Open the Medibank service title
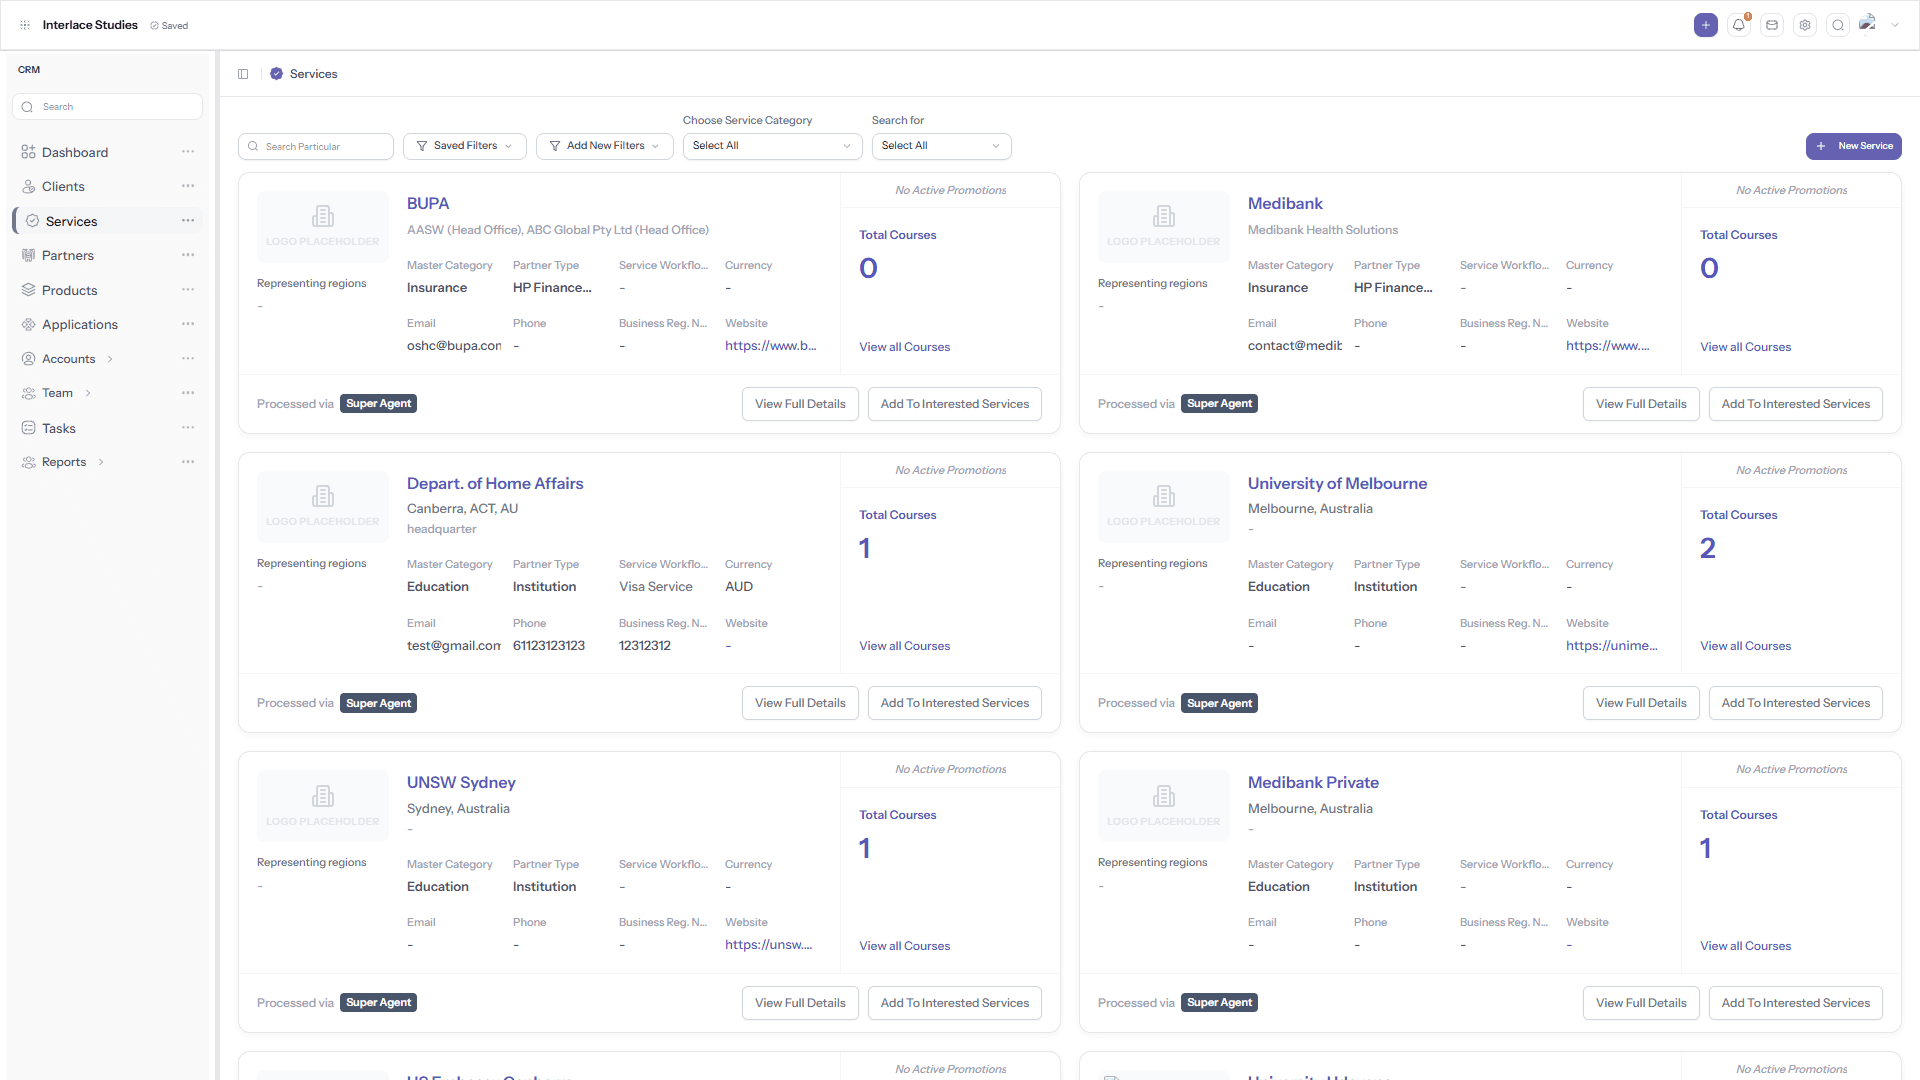 (x=1285, y=204)
